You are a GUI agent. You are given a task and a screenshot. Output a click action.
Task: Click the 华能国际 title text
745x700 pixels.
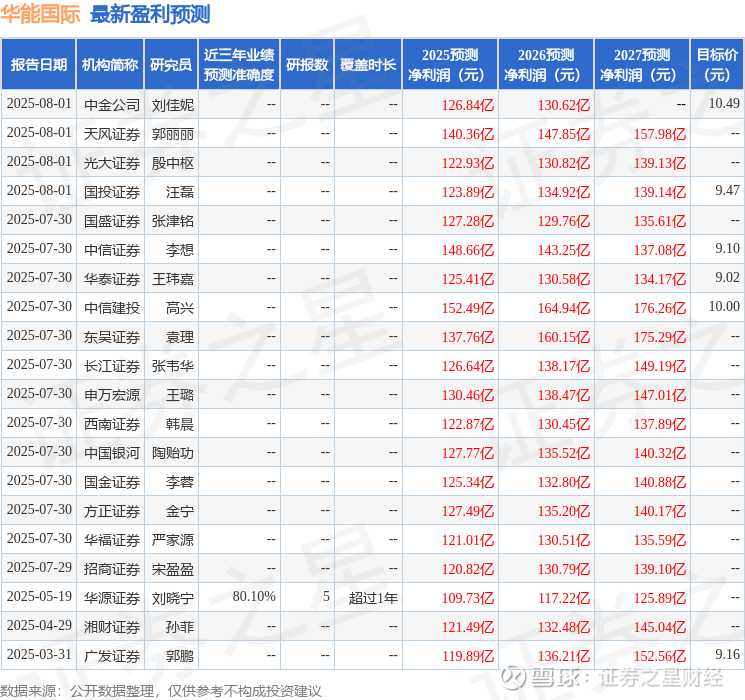41,14
